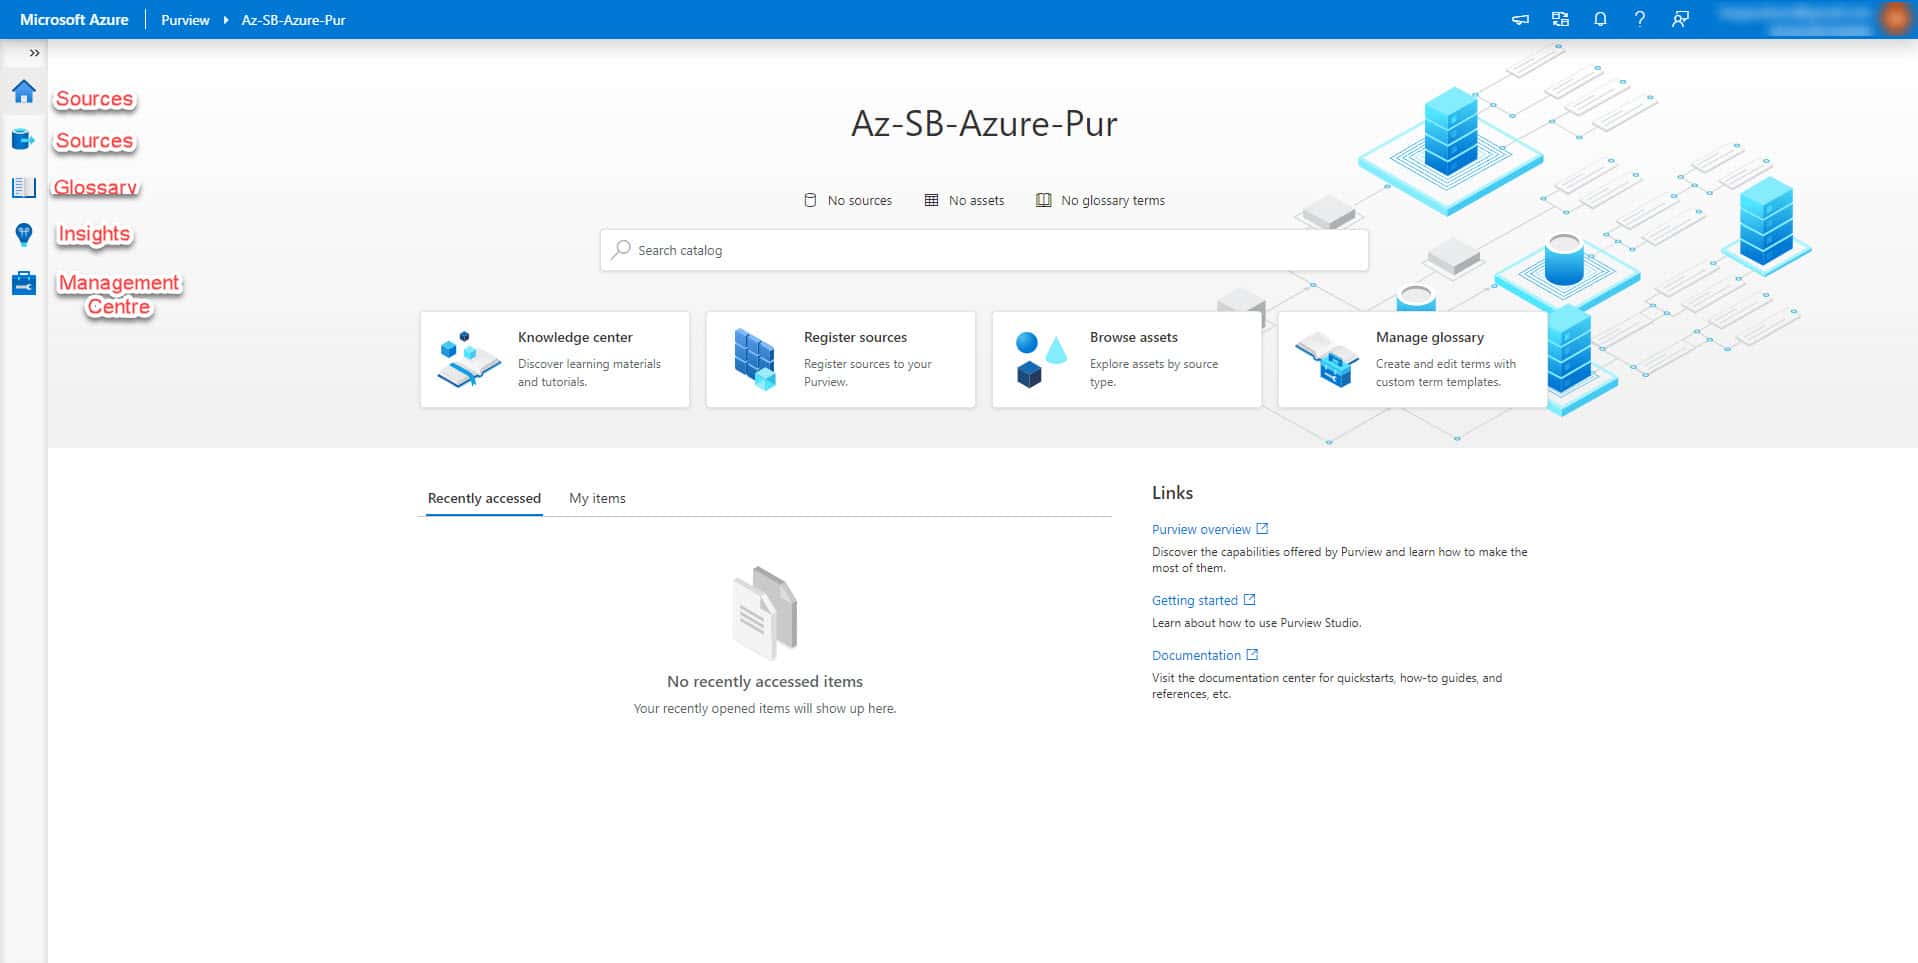Viewport: 1918px width, 963px height.
Task: Open the release announcements megaphone icon
Action: point(1520,19)
